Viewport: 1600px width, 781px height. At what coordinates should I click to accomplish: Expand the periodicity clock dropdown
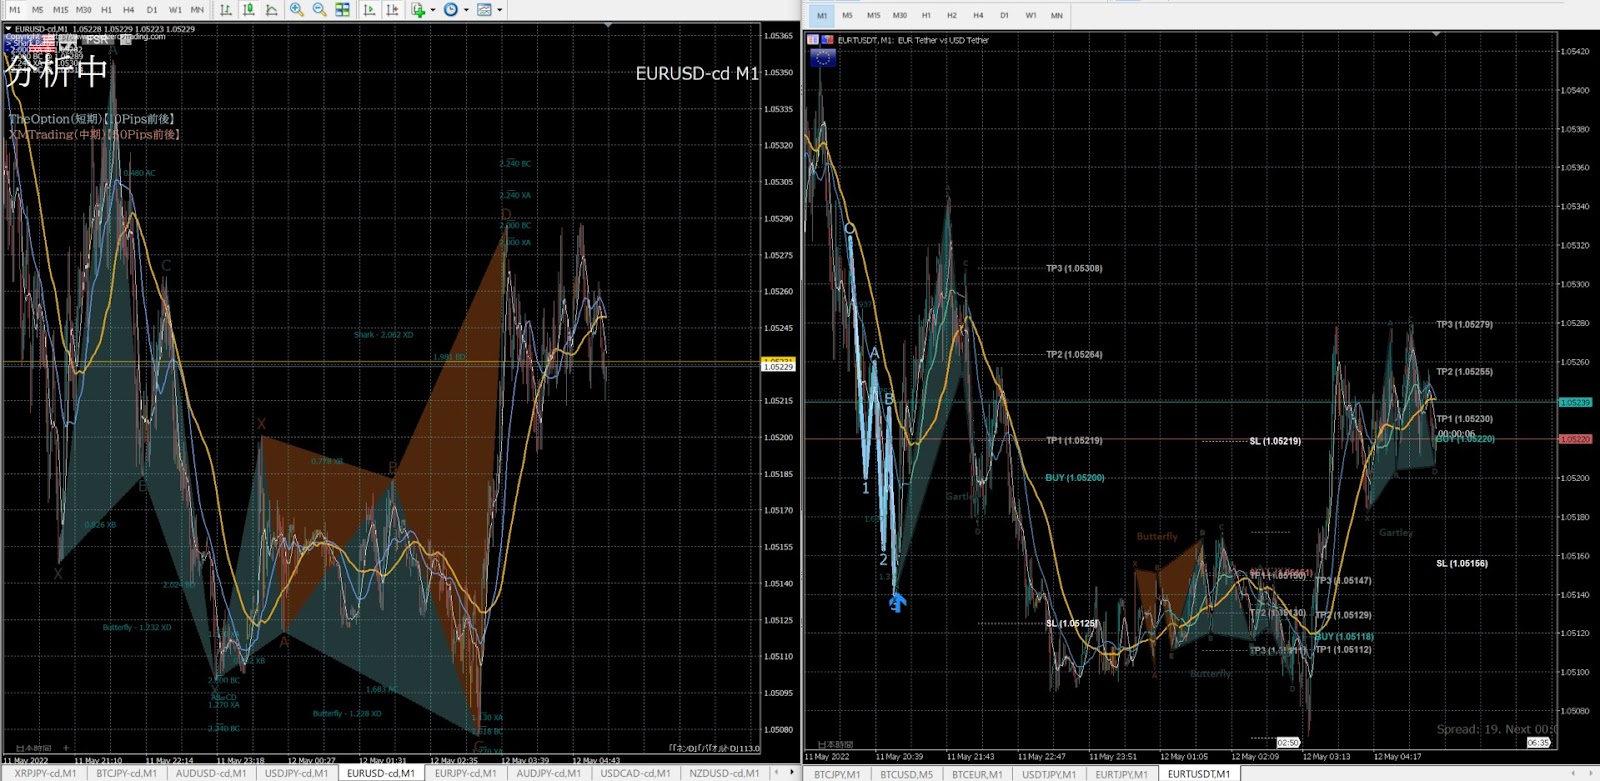pos(466,10)
